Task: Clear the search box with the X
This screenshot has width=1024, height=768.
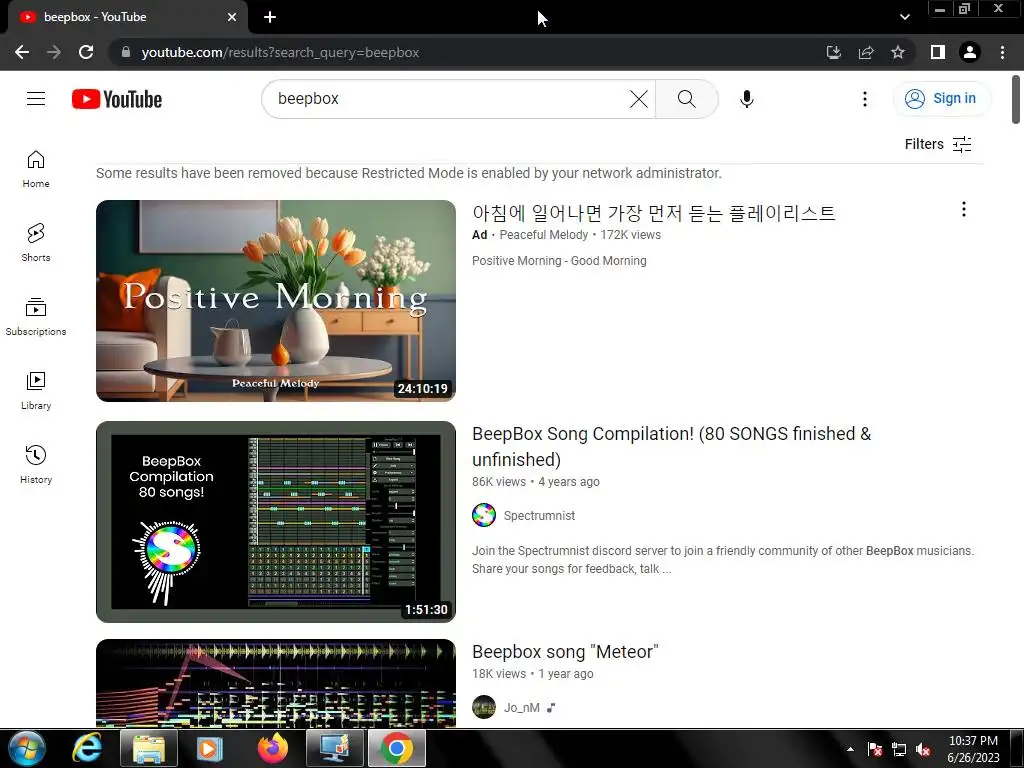Action: pyautogui.click(x=639, y=99)
